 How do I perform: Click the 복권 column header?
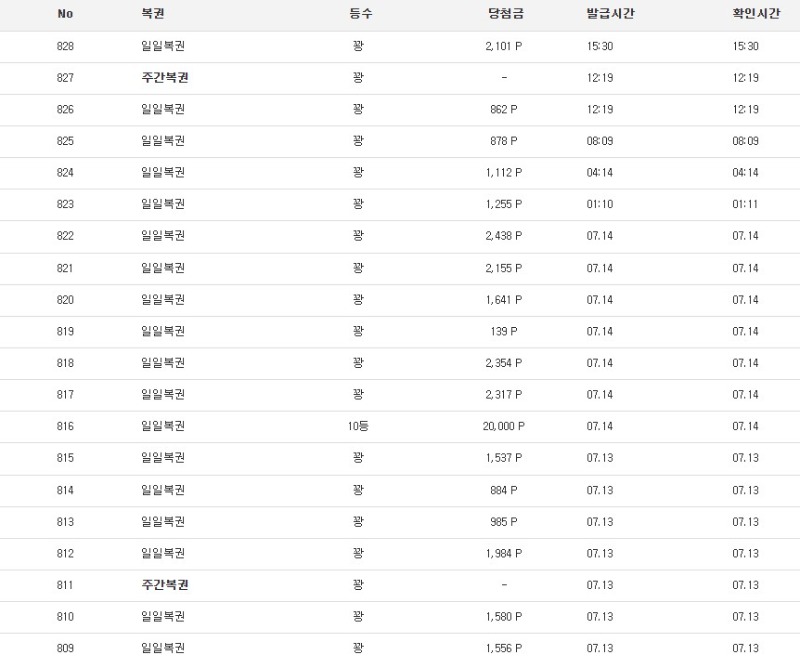point(153,14)
